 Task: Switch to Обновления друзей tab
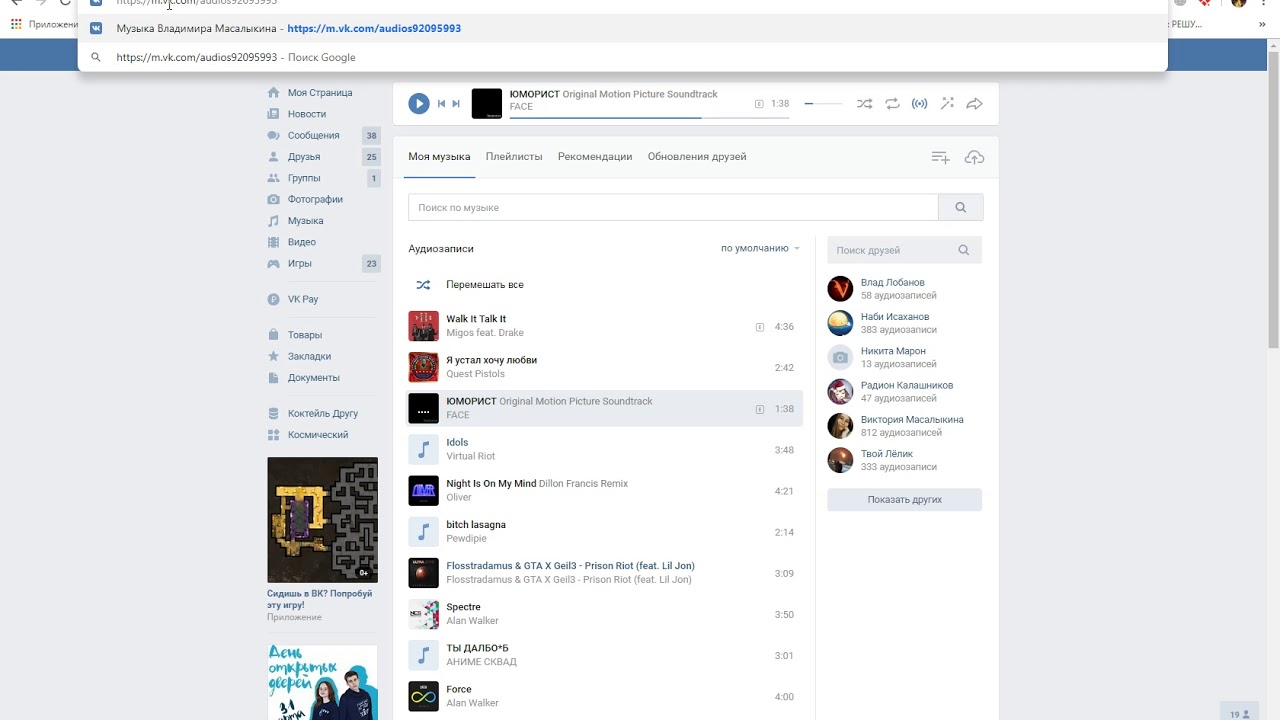pos(697,157)
